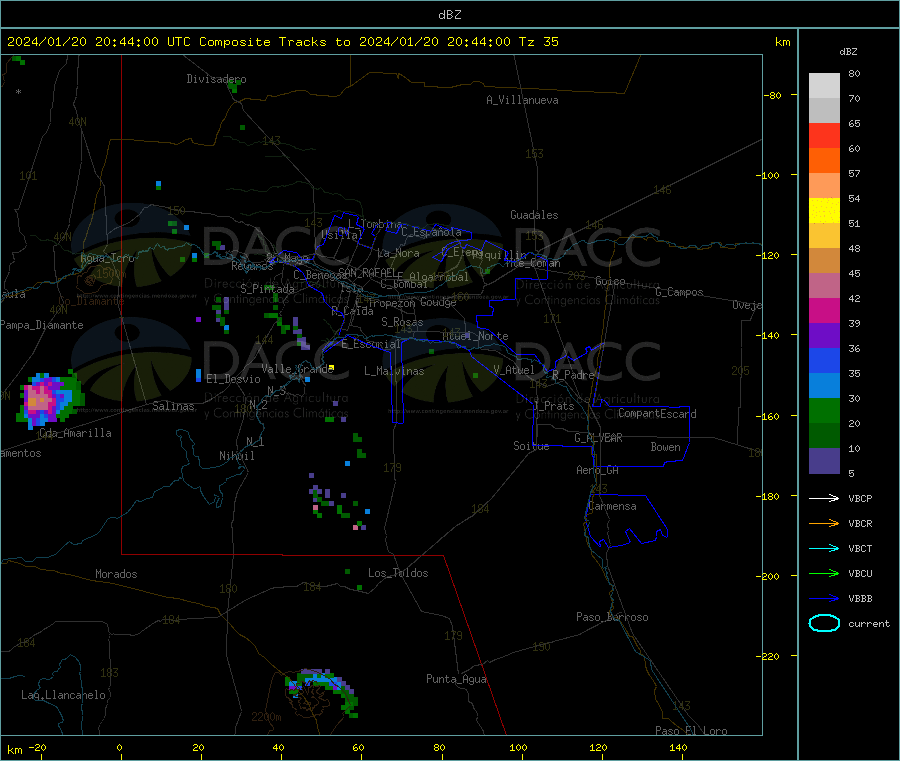The width and height of the screenshot is (900, 761).
Task: Click the arc-shaped echo near Punta_Agua
Action: coord(322,691)
